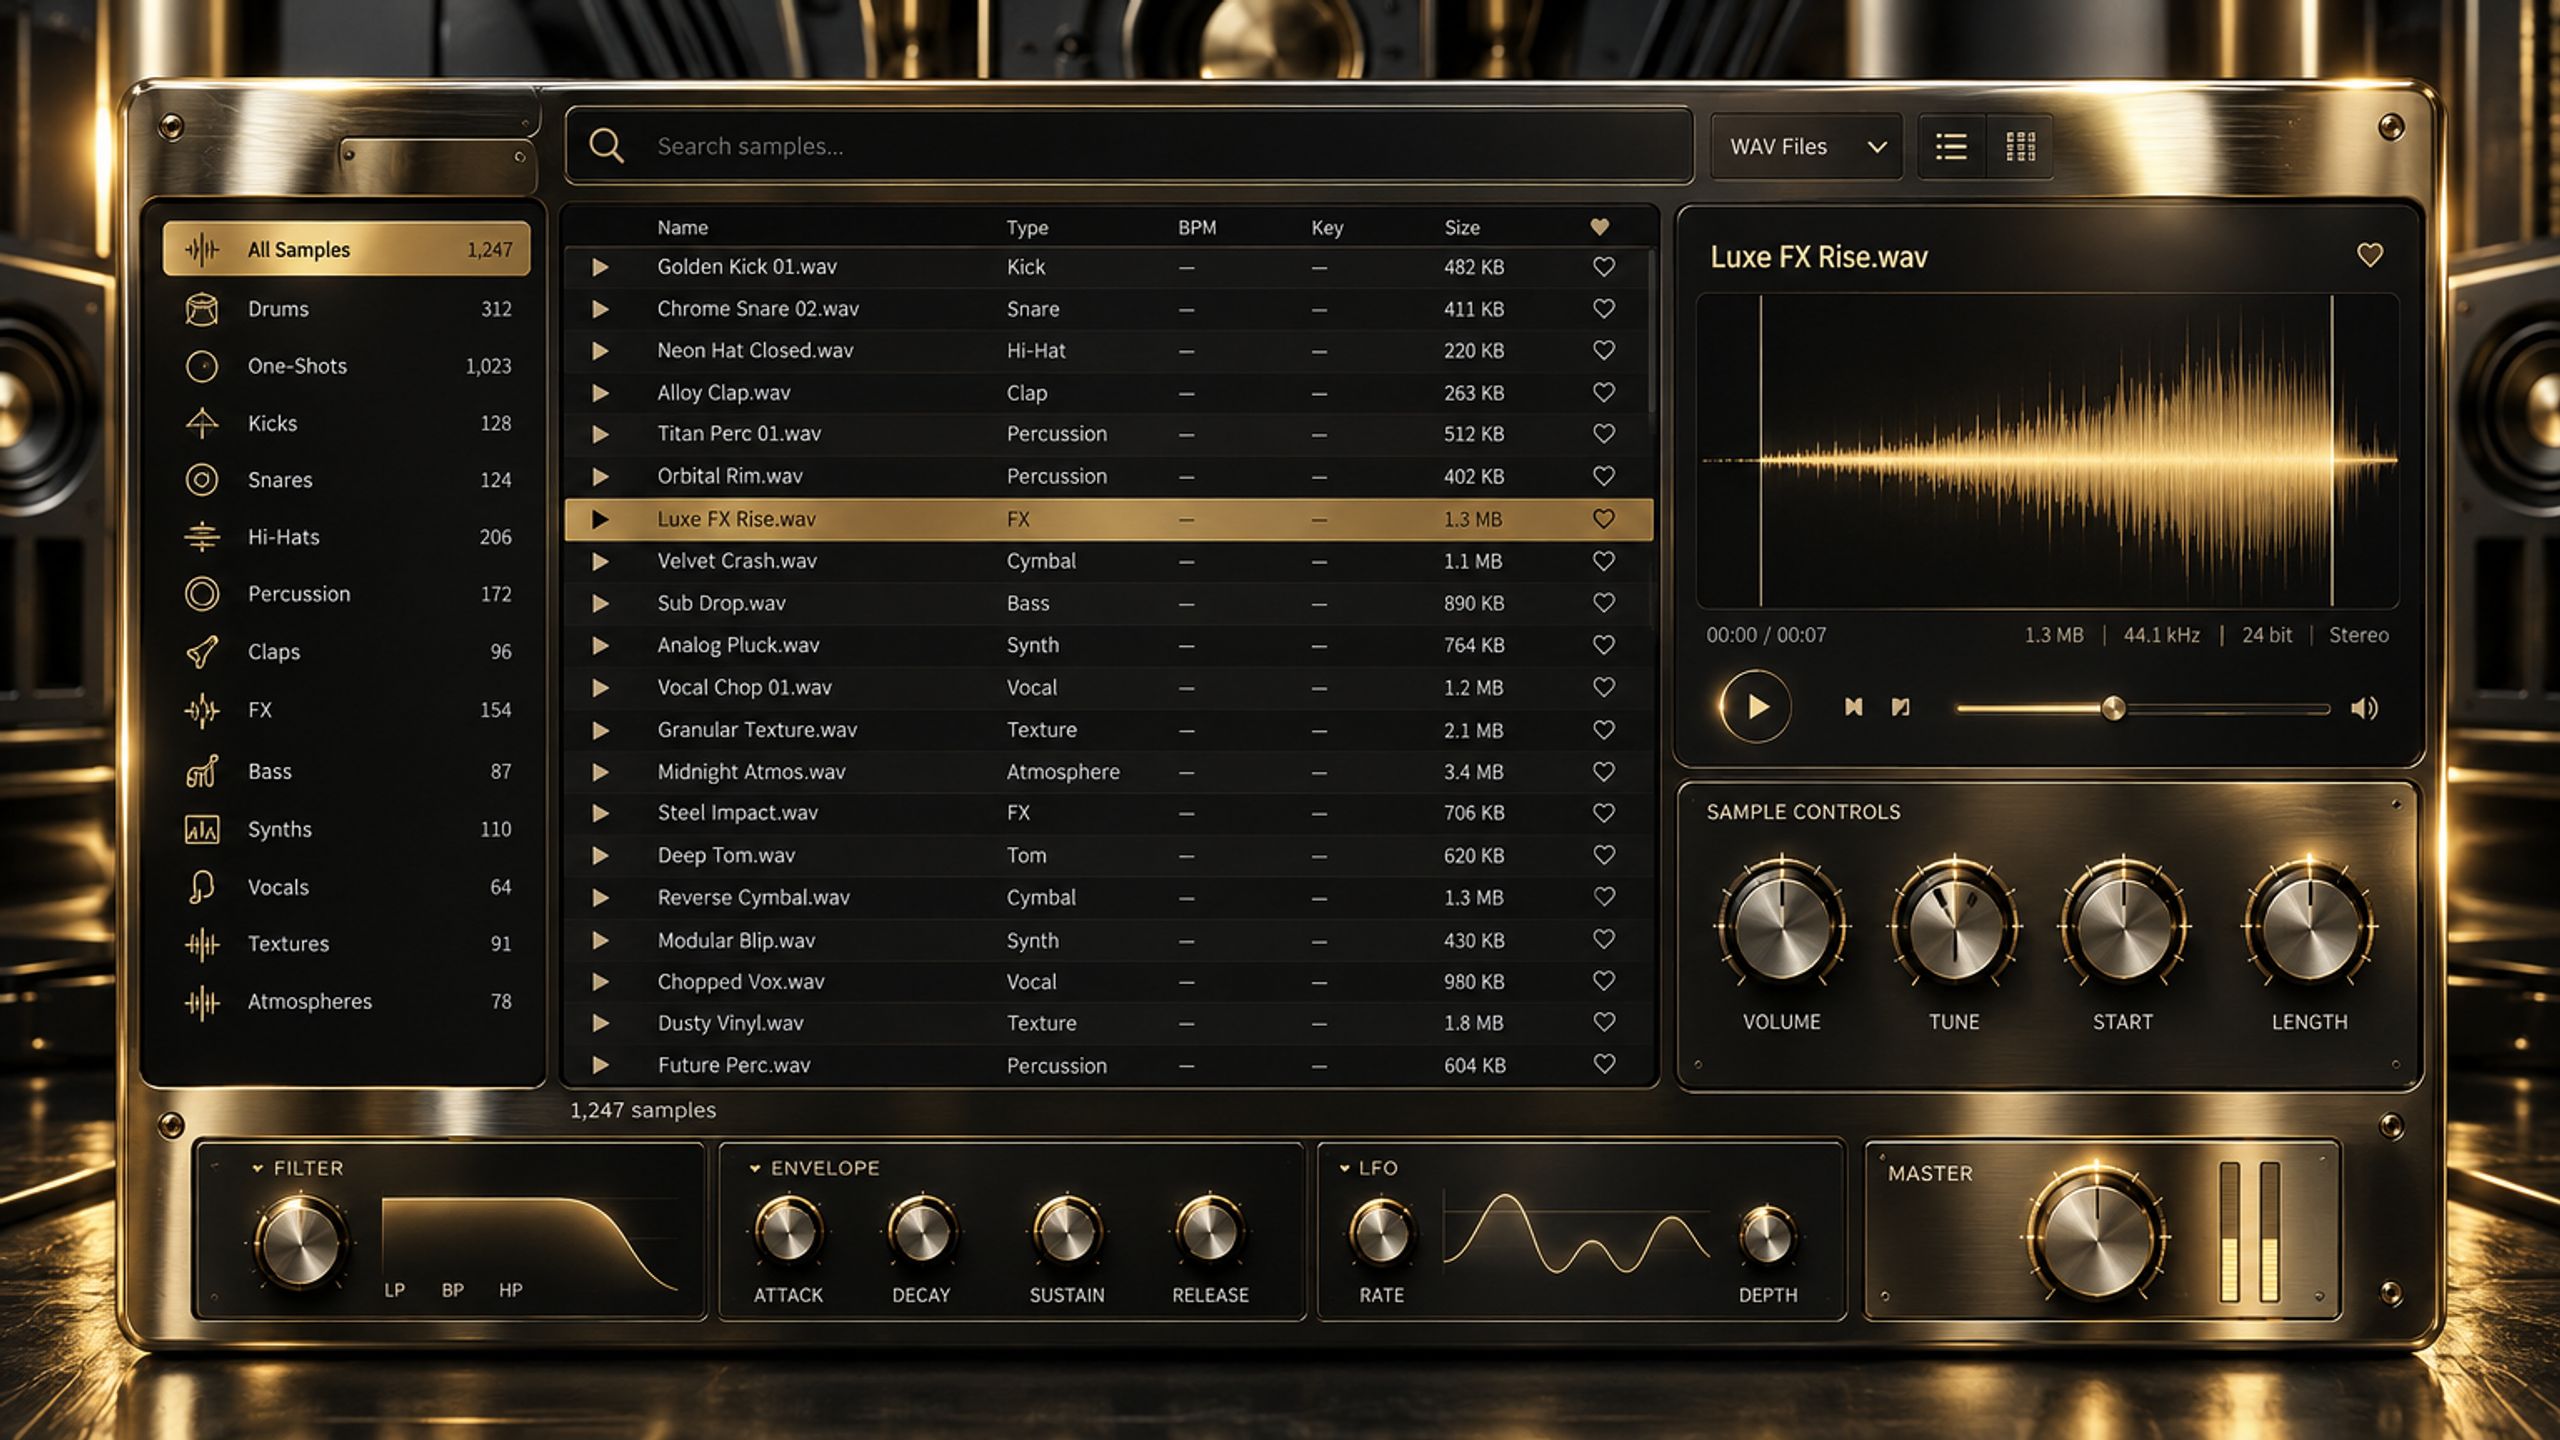Favorite Velvet Crash.wav with its heart
The image size is (2560, 1440).
(1603, 561)
